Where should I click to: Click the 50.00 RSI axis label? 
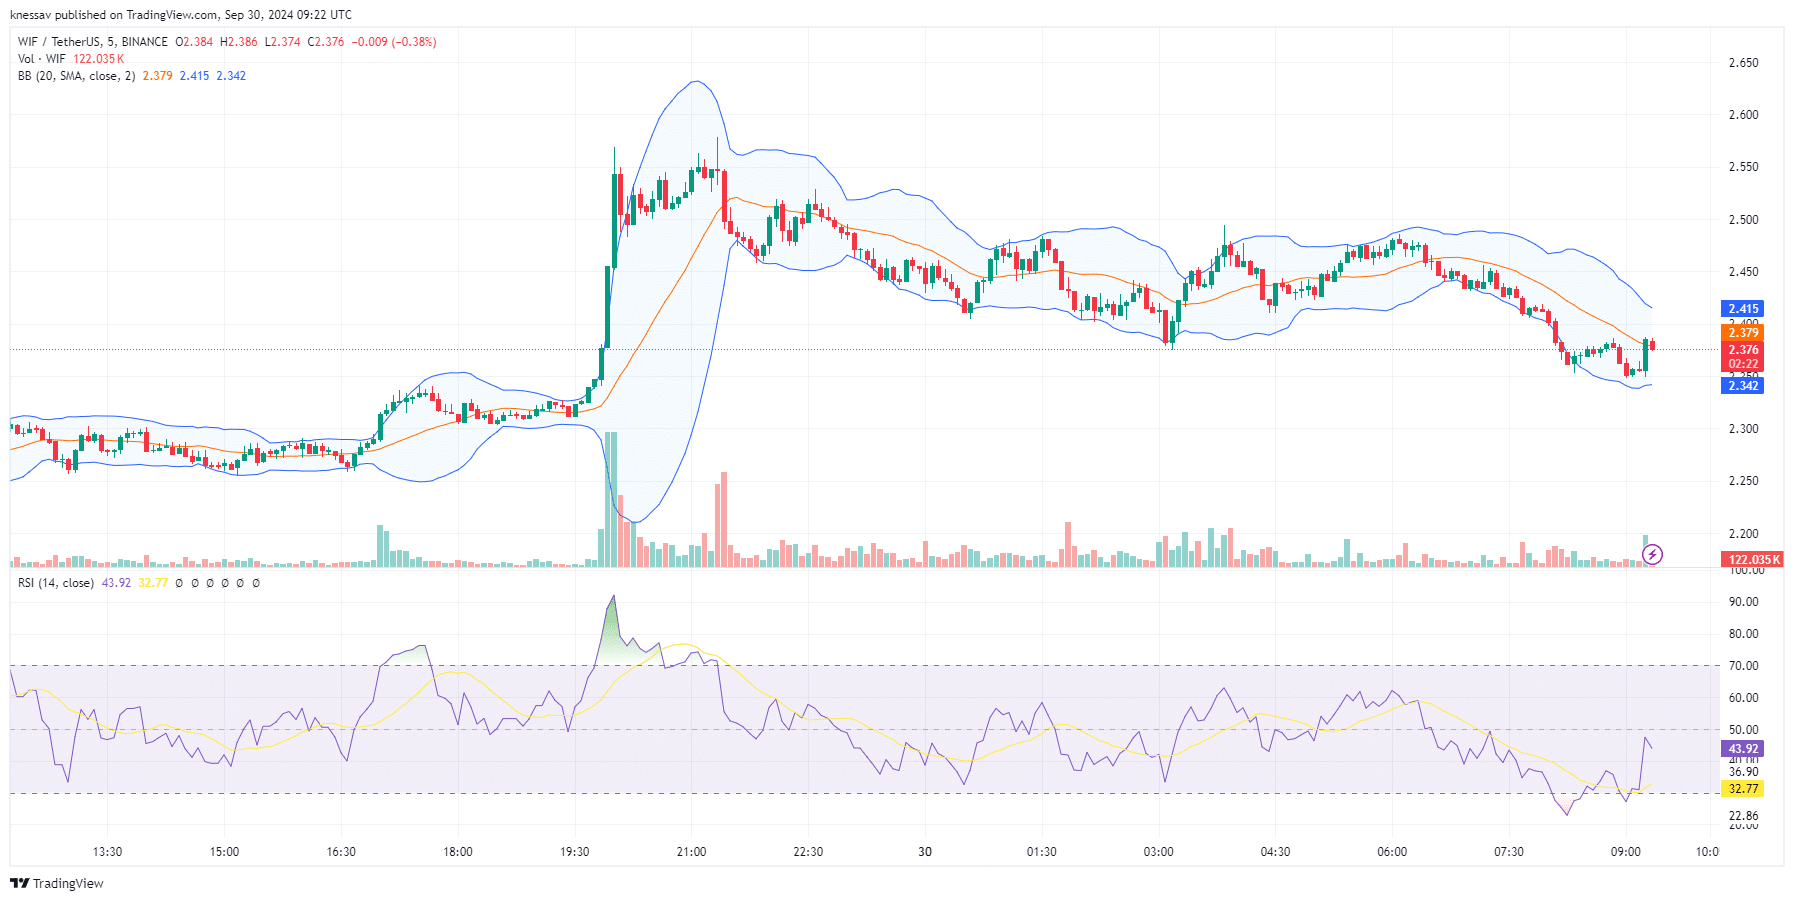1743,730
